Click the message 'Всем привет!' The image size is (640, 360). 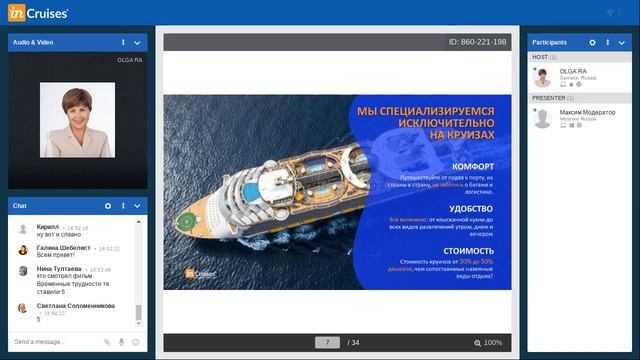click(x=56, y=255)
